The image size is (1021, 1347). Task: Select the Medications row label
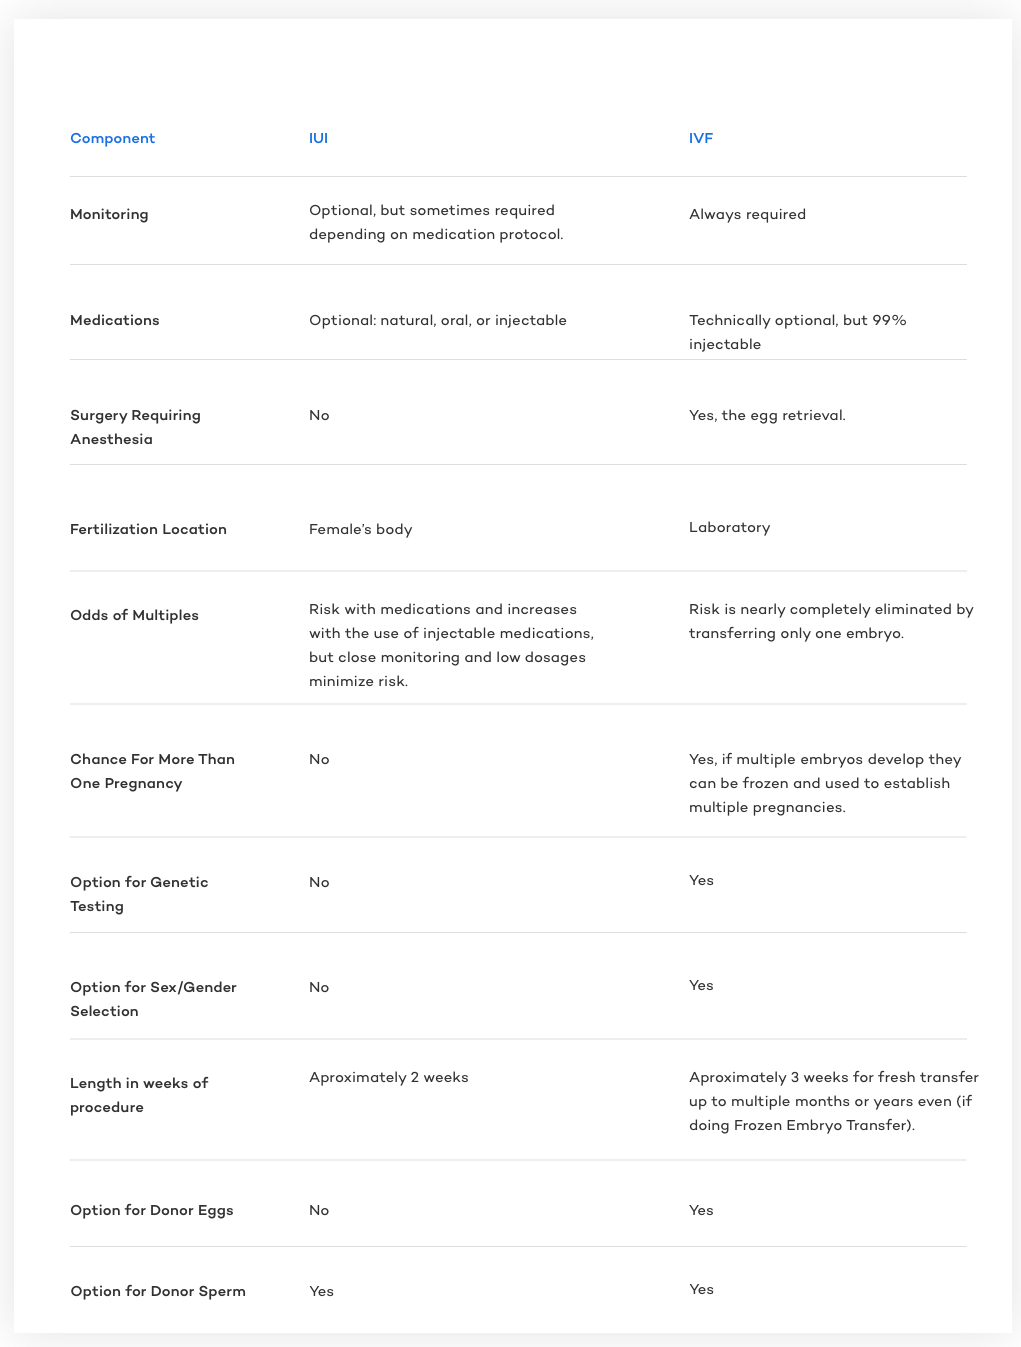click(115, 320)
